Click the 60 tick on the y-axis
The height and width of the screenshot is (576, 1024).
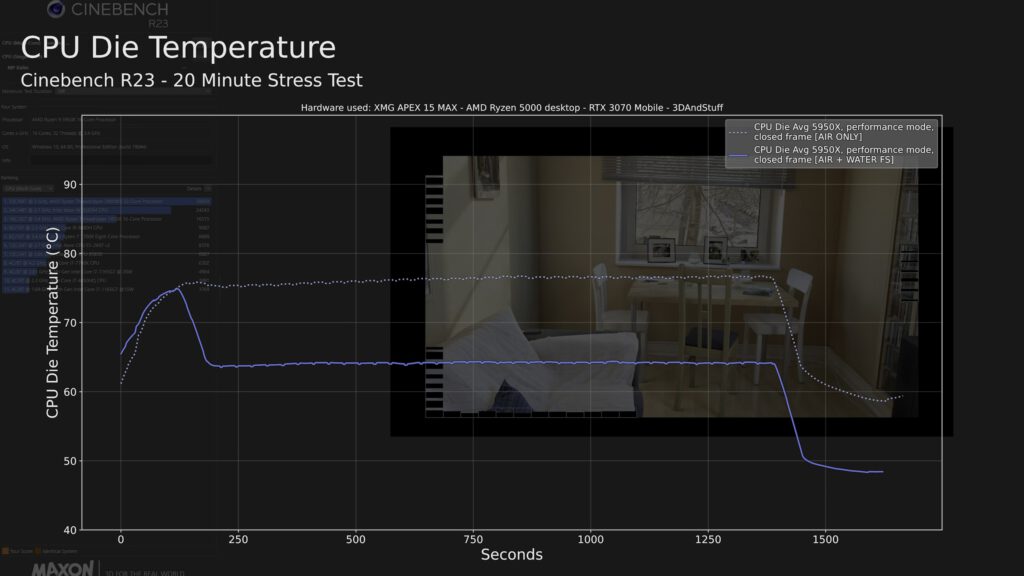70,392
